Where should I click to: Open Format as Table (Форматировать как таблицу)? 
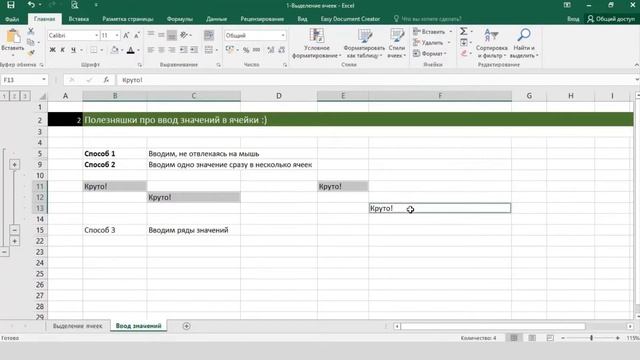(364, 43)
